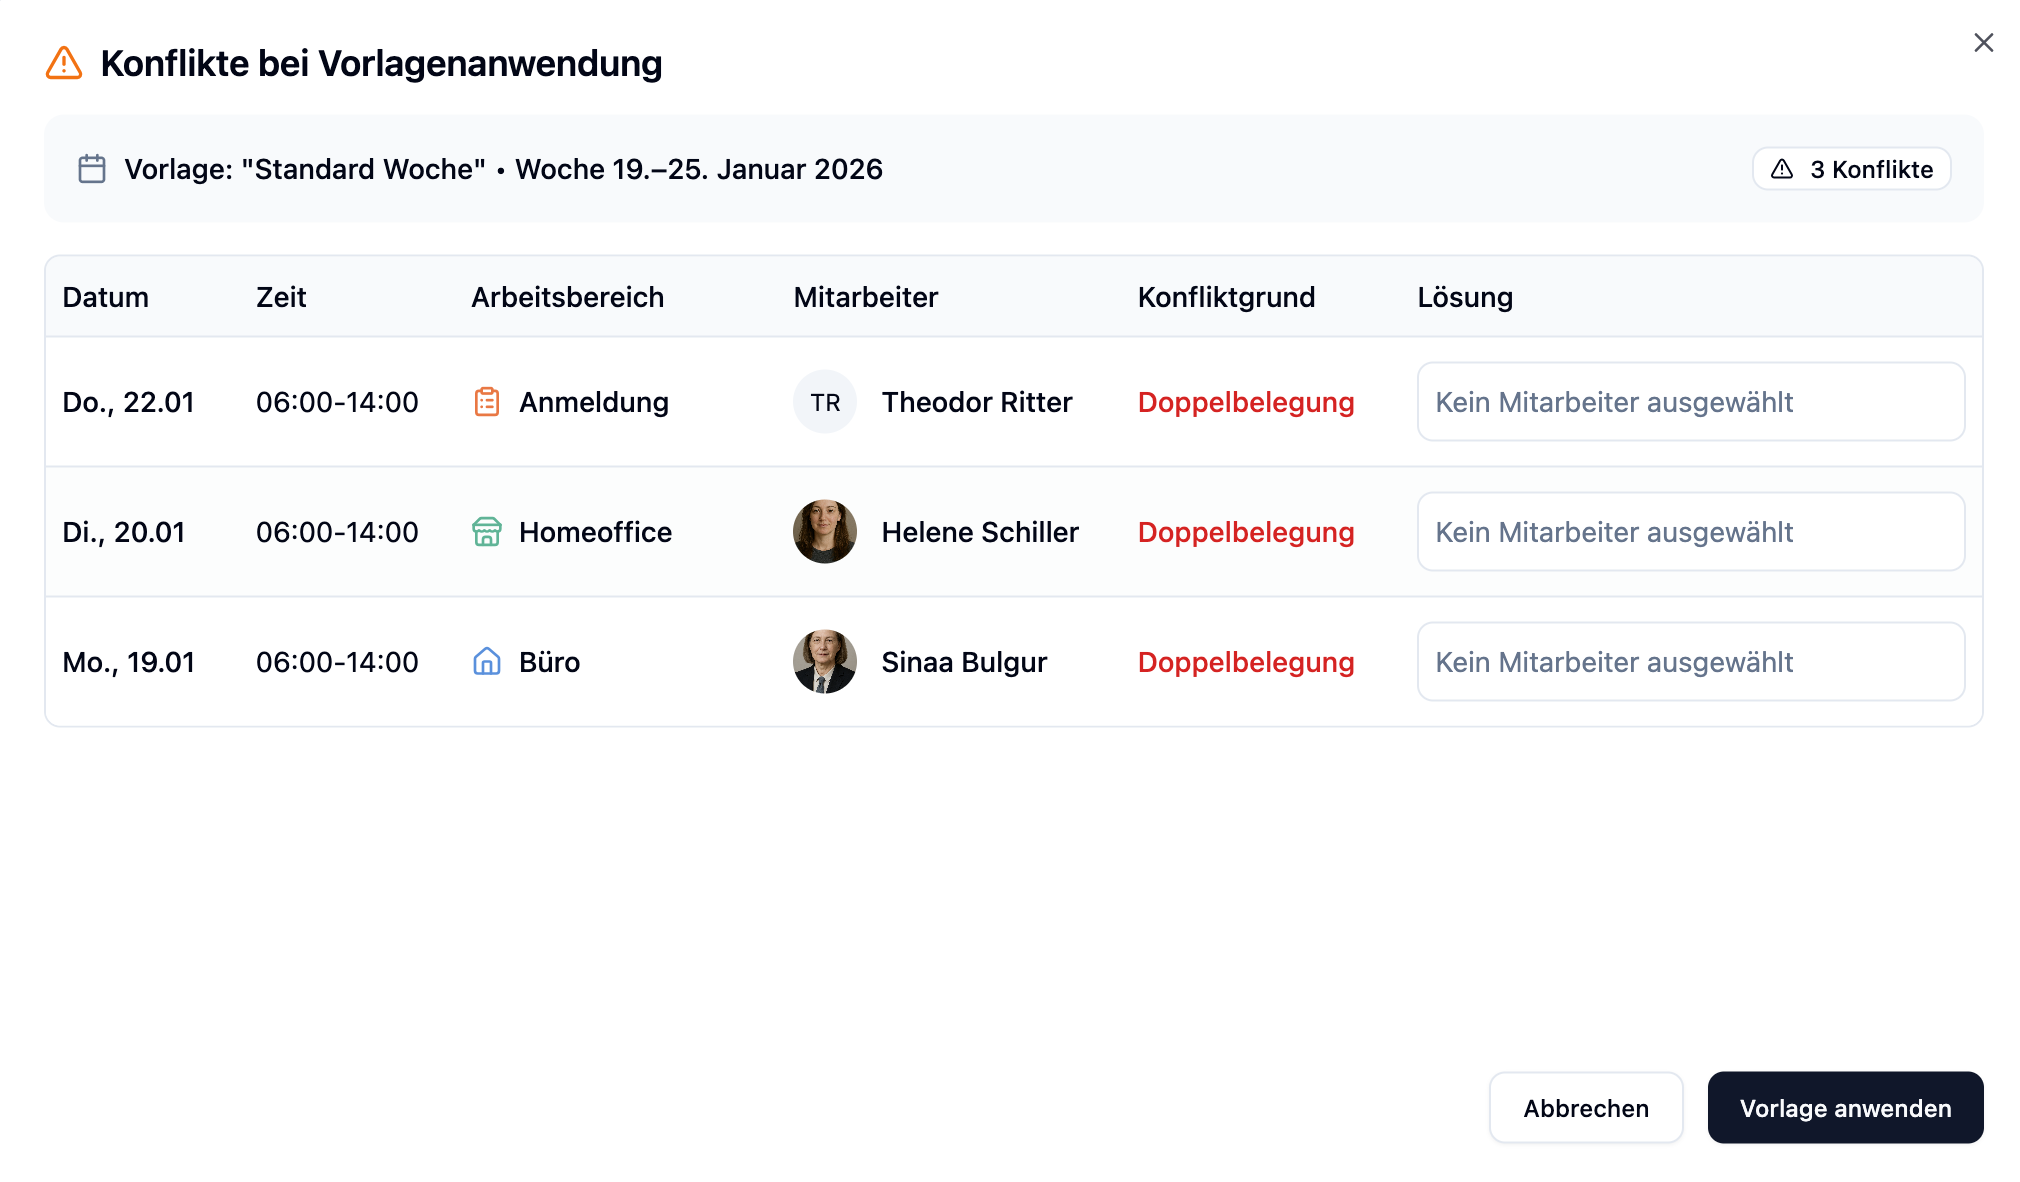This screenshot has width=2020, height=1182.
Task: Click the 3 Konflikte badge
Action: (x=1851, y=169)
